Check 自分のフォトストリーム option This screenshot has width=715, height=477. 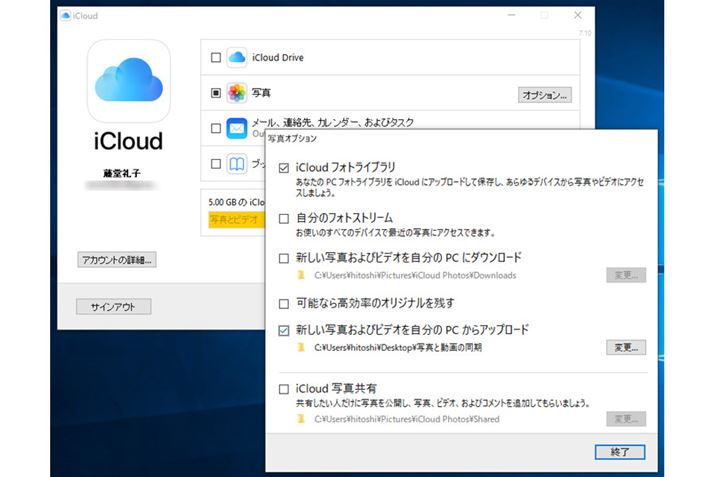point(284,219)
